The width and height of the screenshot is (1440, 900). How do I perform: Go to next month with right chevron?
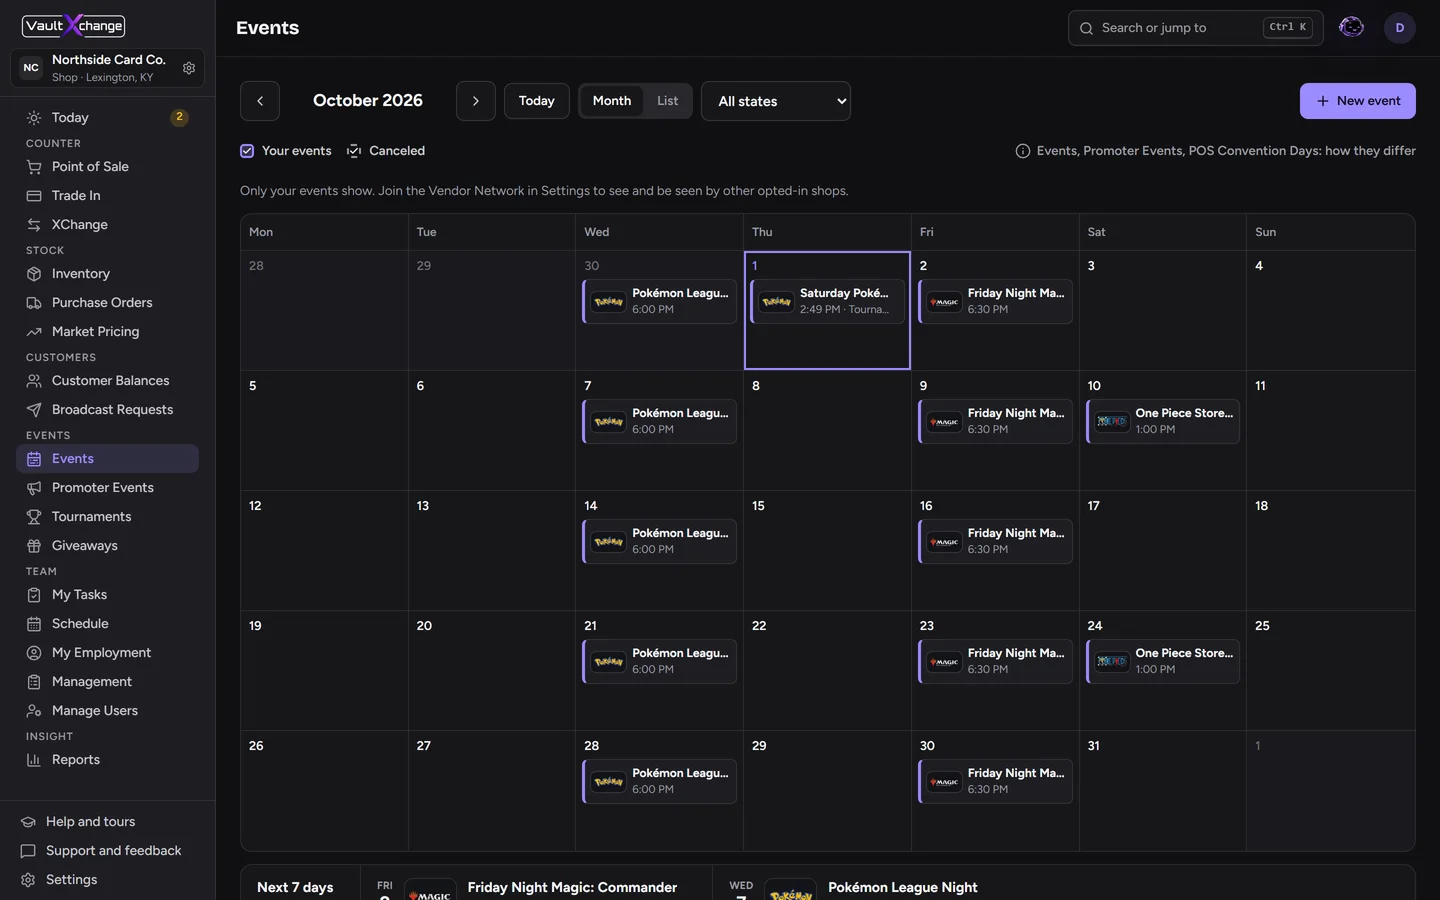tap(475, 101)
